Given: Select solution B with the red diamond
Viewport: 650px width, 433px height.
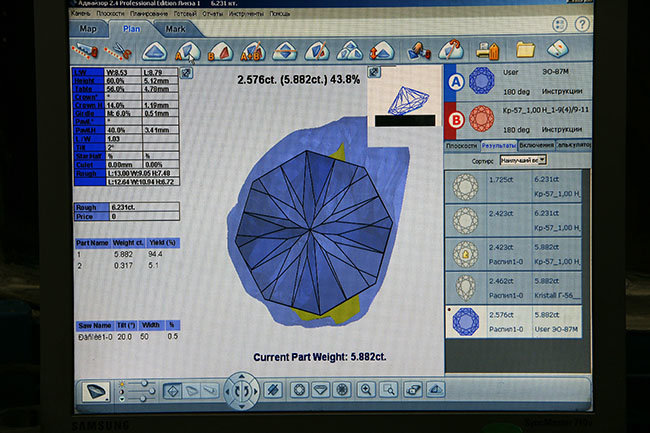Looking at the screenshot, I should click(481, 120).
